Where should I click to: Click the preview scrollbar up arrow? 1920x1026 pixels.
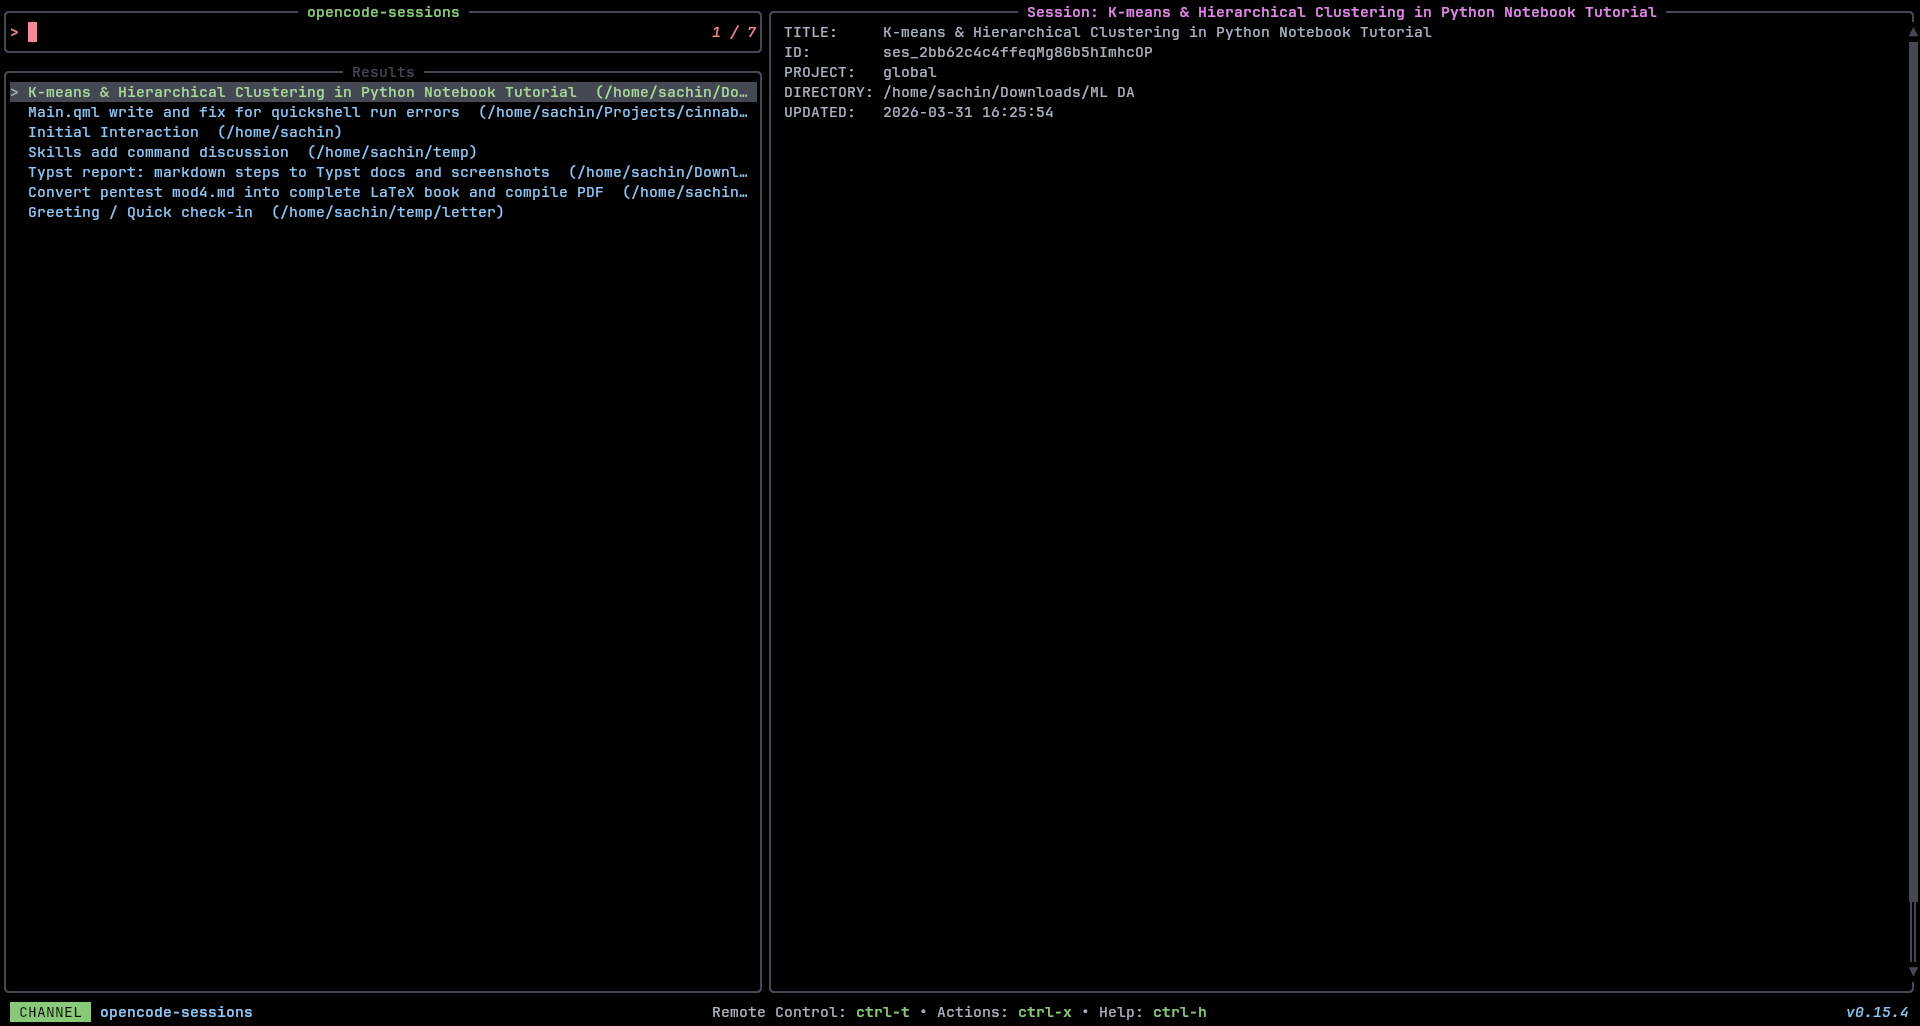click(x=1913, y=32)
